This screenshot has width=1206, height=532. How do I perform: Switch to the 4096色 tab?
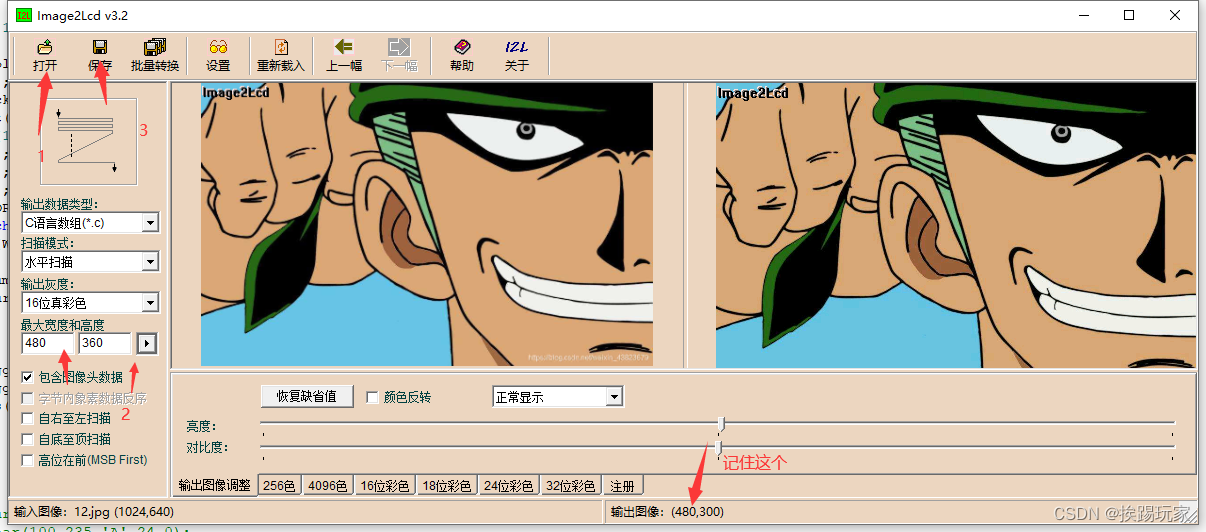(327, 486)
